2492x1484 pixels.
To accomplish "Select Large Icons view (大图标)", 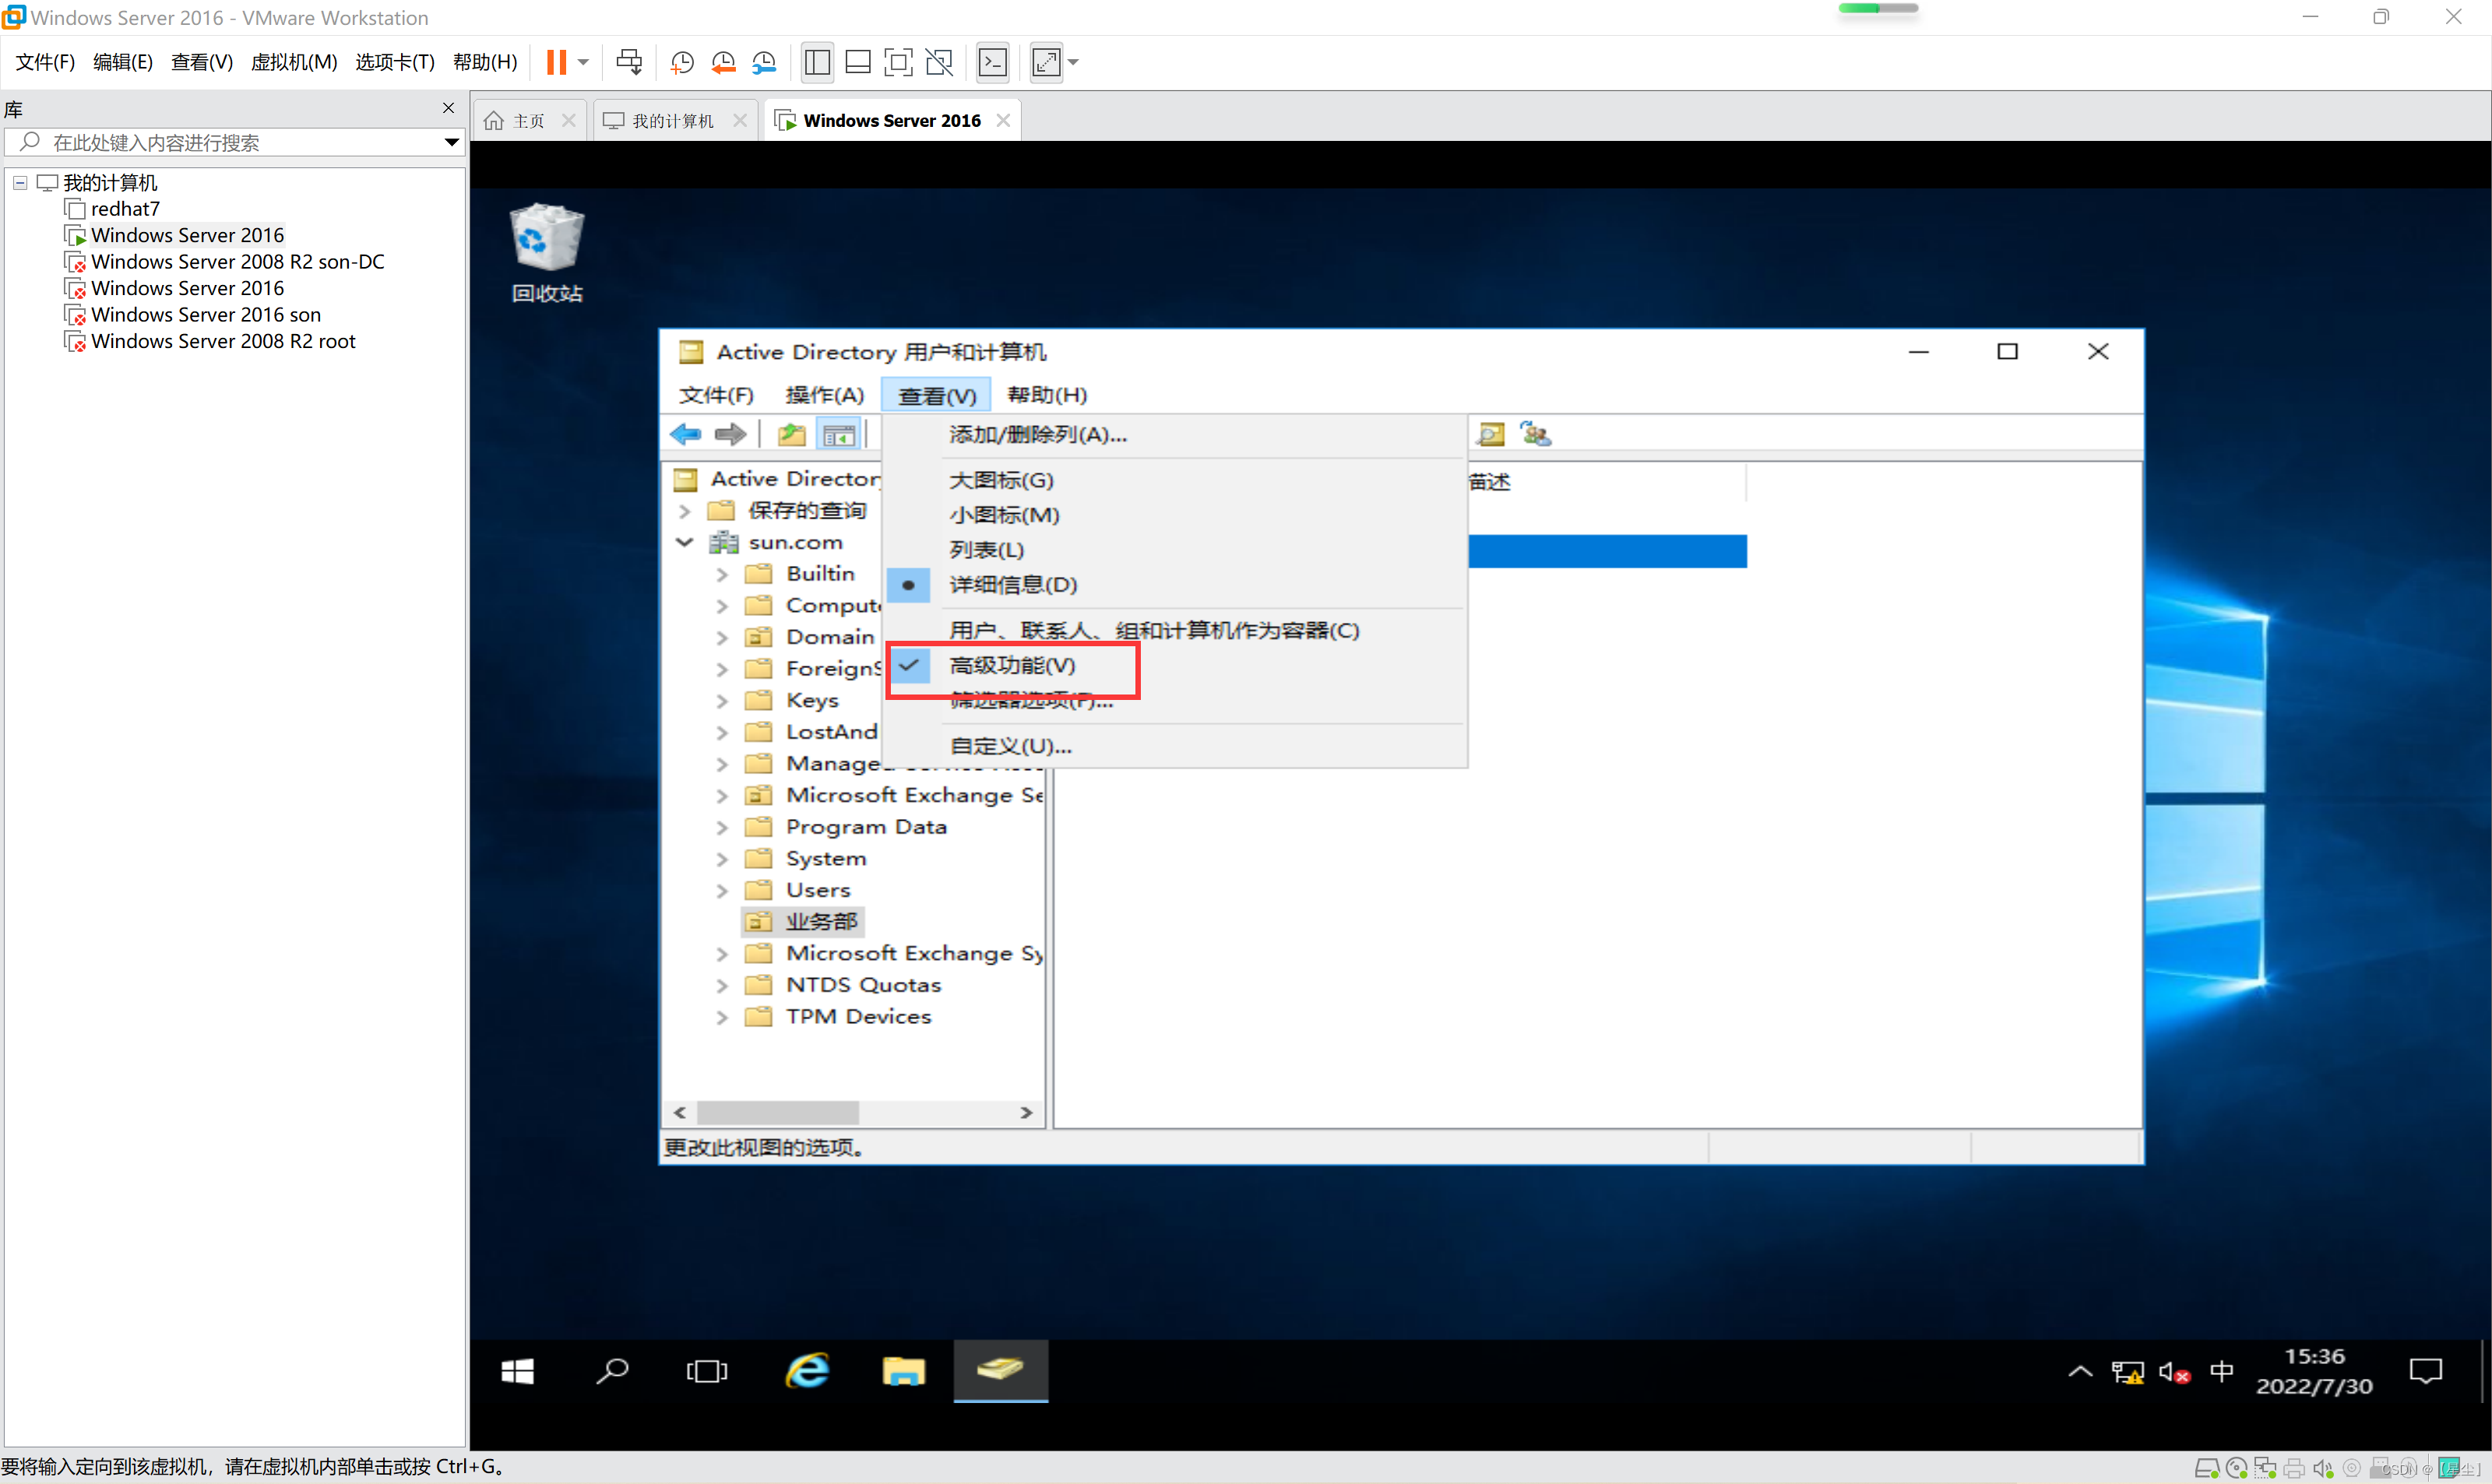I will click(1001, 480).
